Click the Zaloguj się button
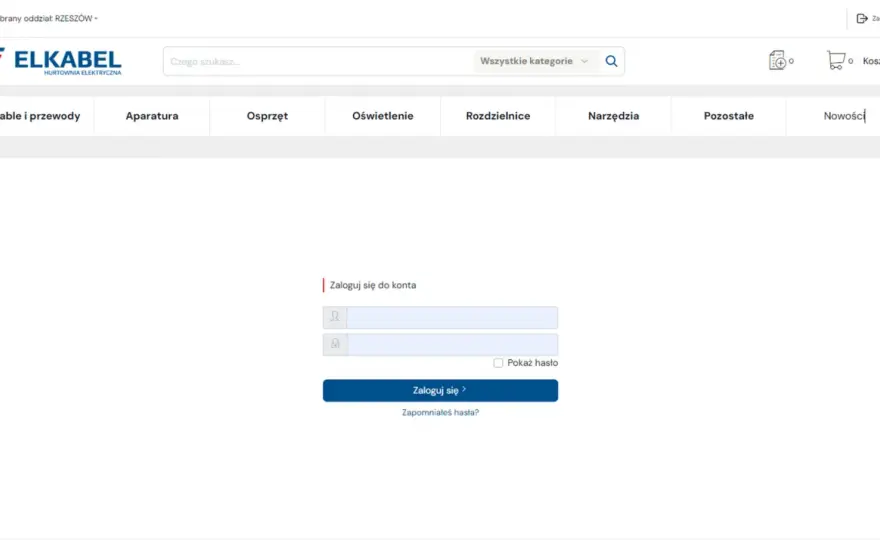This screenshot has height=540, width=880. pyautogui.click(x=440, y=391)
